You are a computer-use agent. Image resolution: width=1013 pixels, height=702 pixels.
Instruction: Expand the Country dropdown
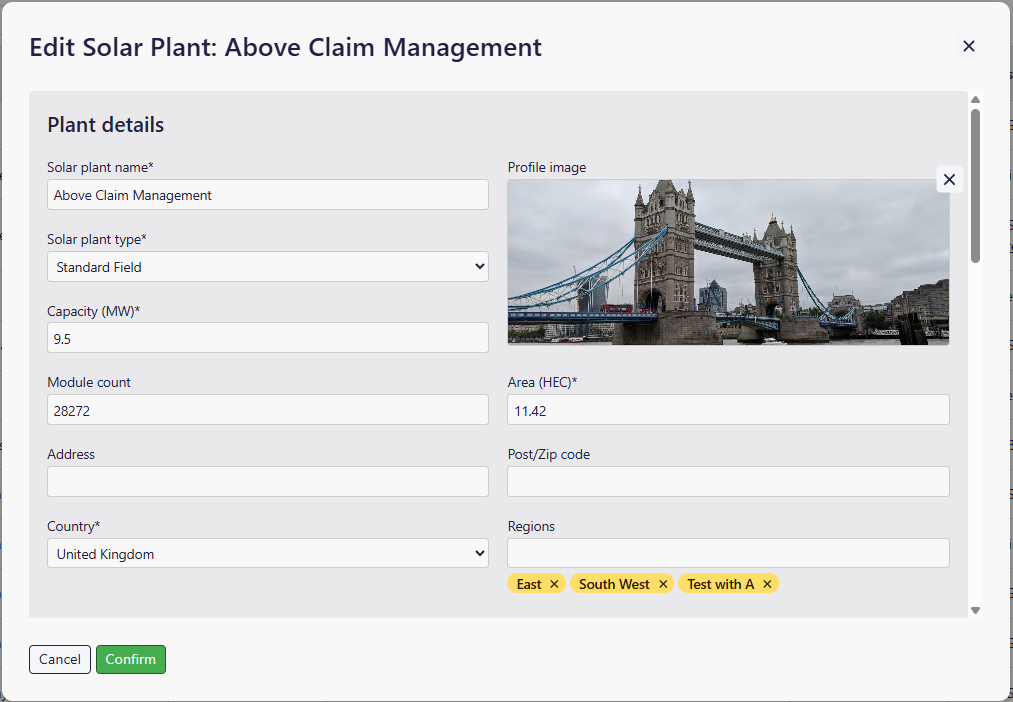tap(268, 554)
